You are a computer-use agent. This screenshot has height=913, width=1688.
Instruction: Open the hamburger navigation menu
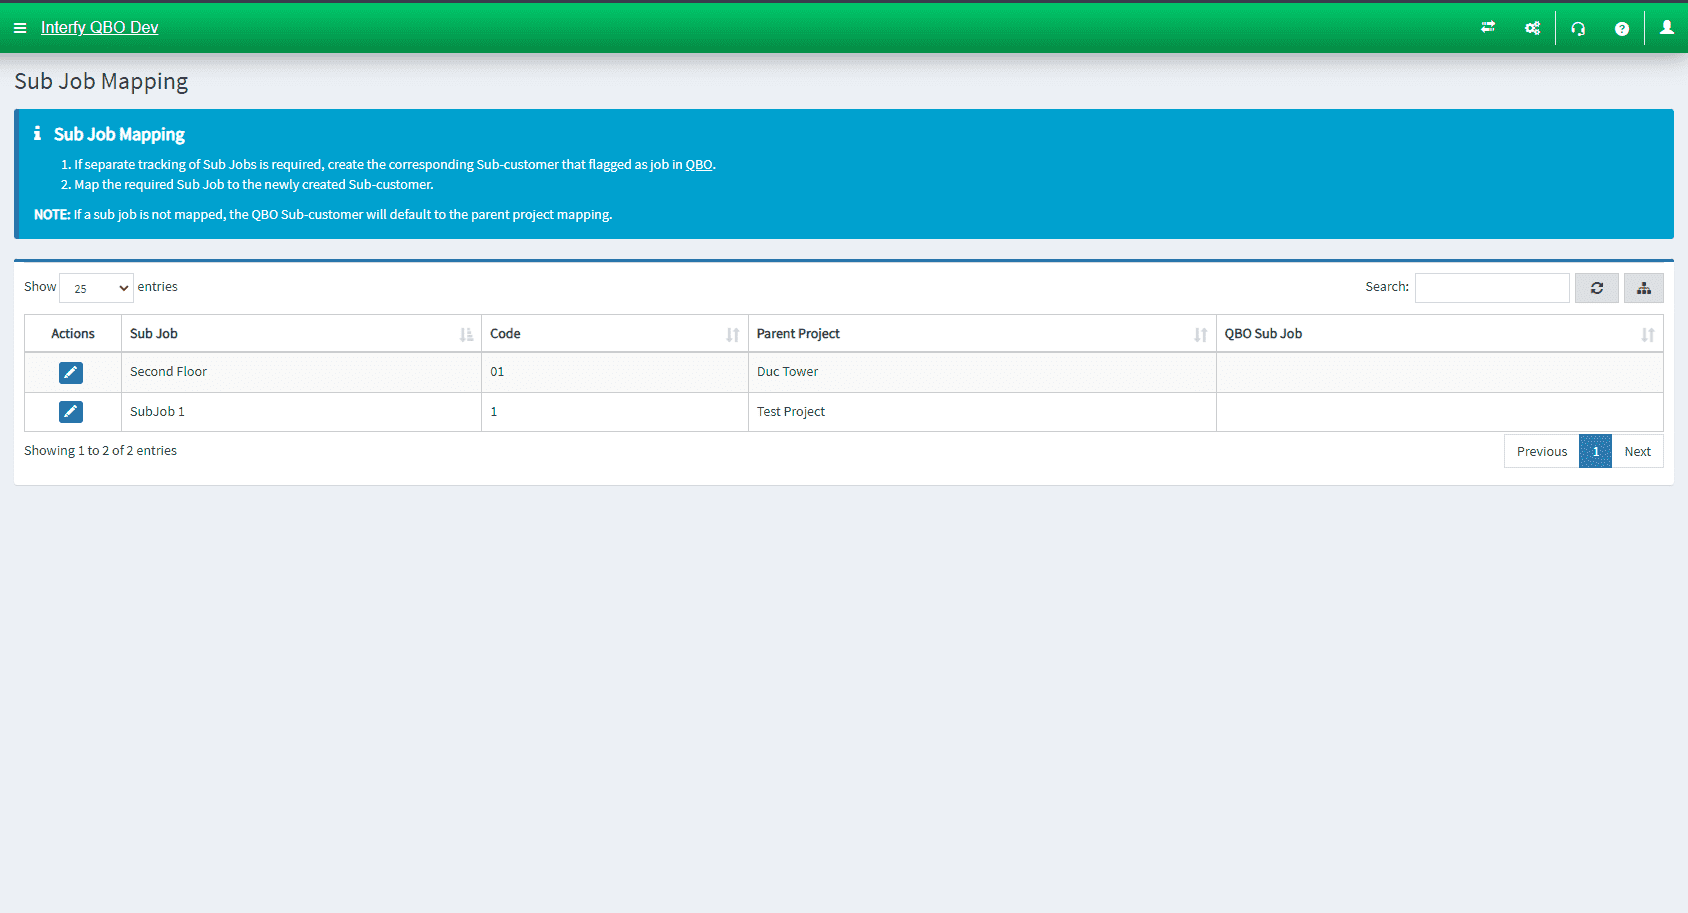(20, 28)
